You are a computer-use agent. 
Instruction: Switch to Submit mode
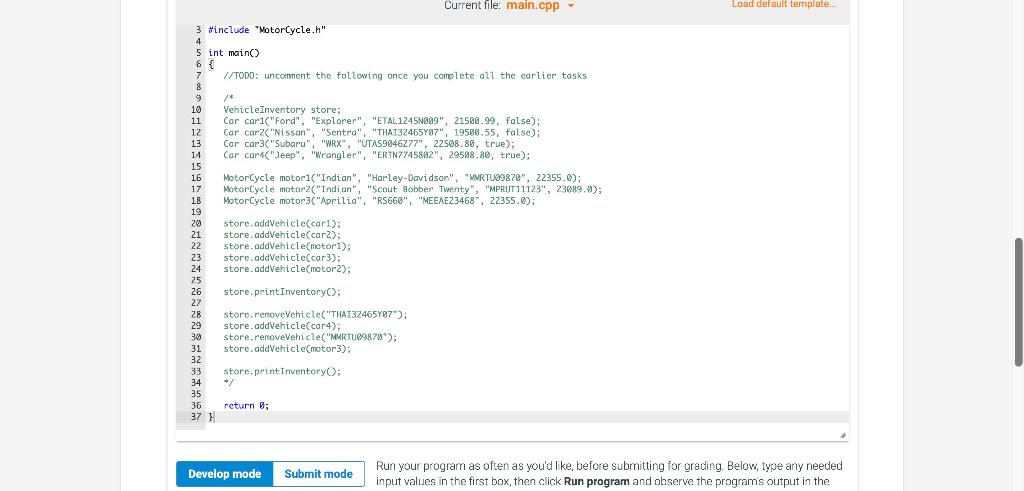click(319, 474)
